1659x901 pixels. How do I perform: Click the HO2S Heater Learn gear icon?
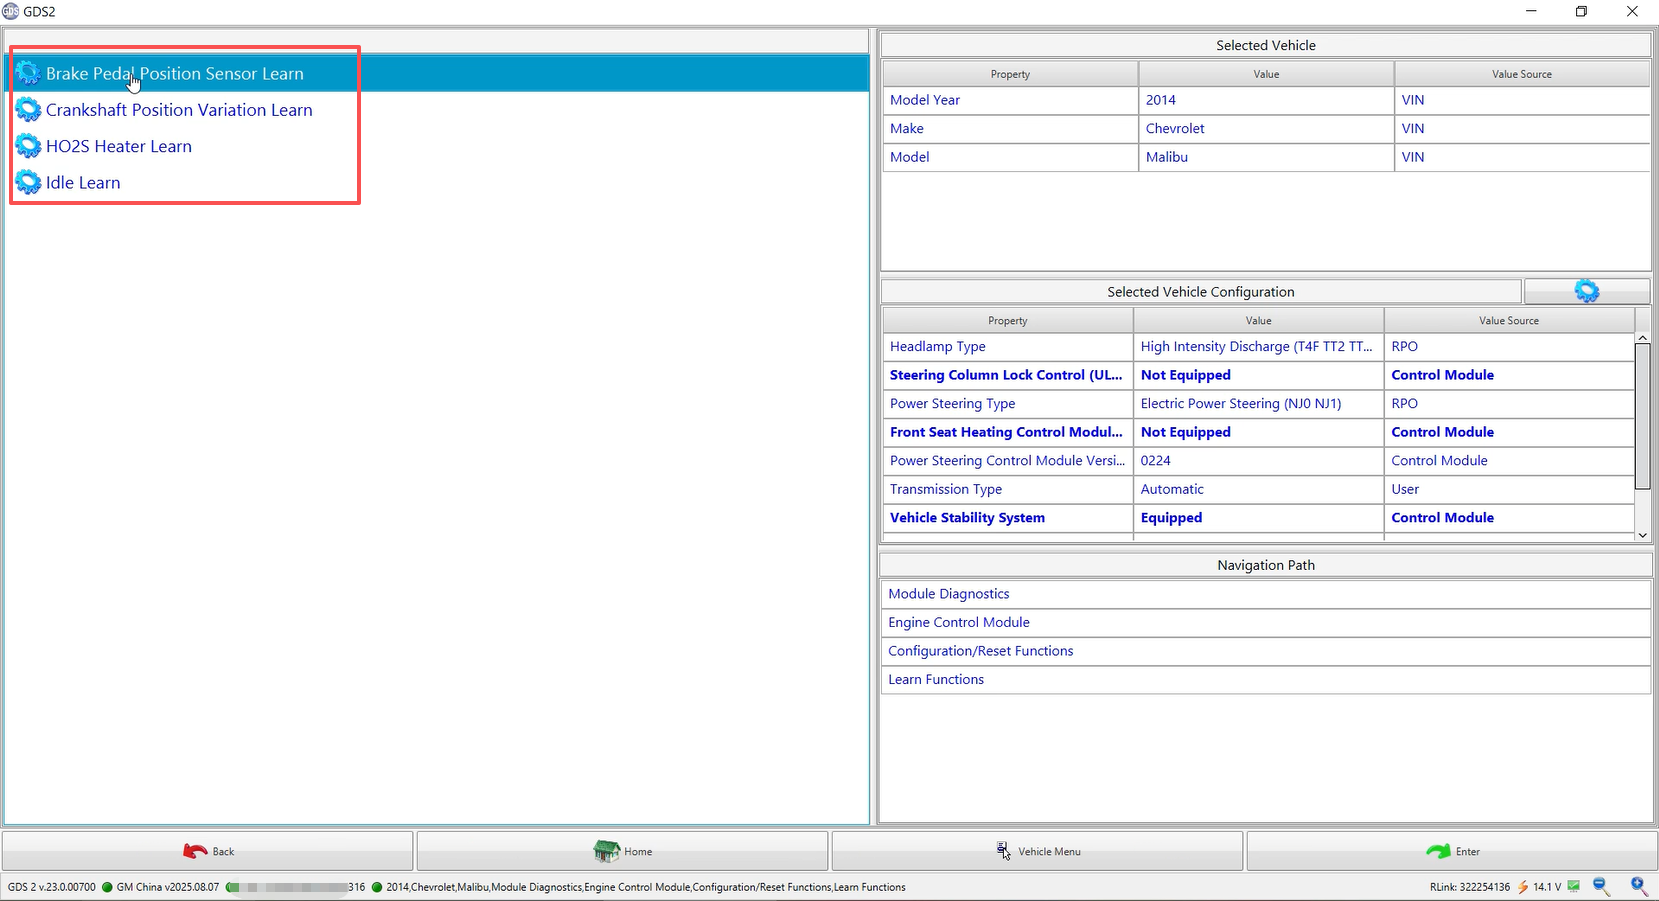[x=28, y=147]
